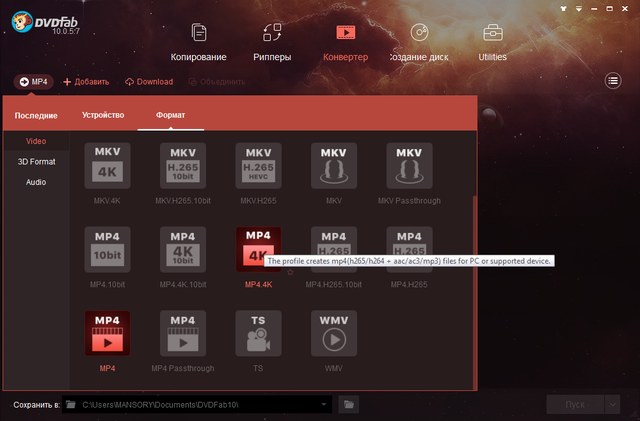The image size is (640, 421).
Task: Select the TS camera format icon
Action: click(258, 333)
